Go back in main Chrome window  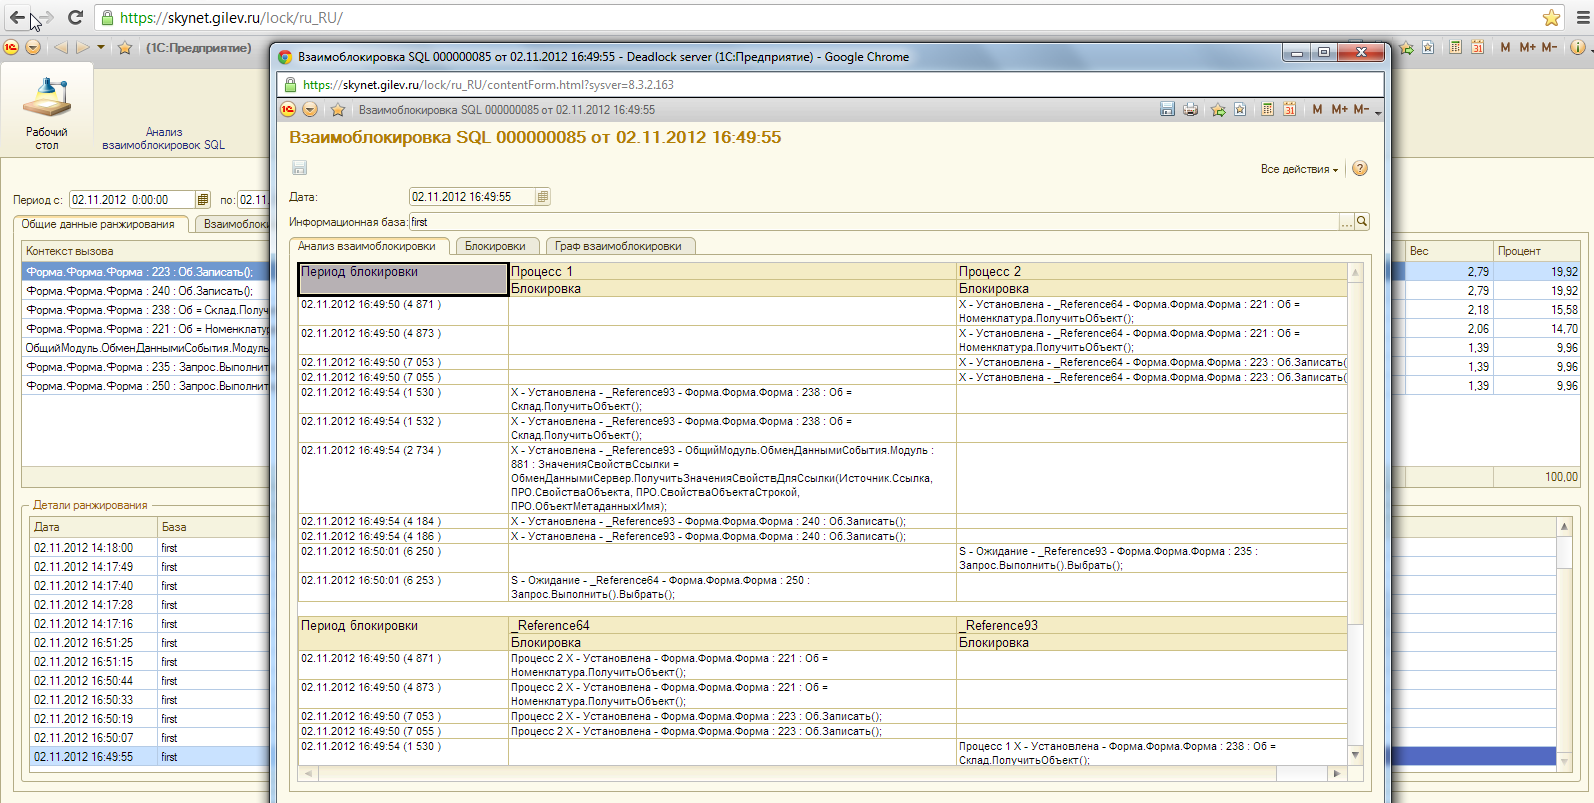click(17, 17)
